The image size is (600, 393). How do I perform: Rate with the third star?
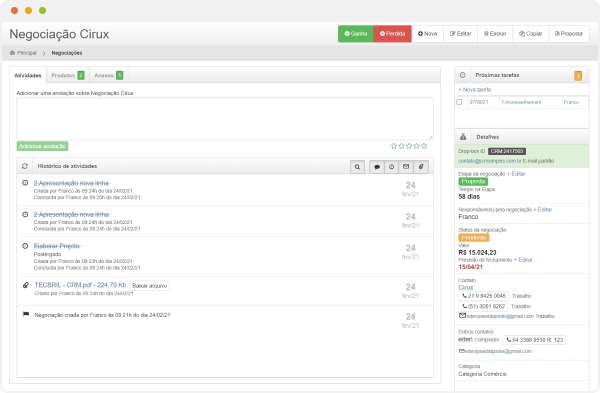click(x=409, y=146)
